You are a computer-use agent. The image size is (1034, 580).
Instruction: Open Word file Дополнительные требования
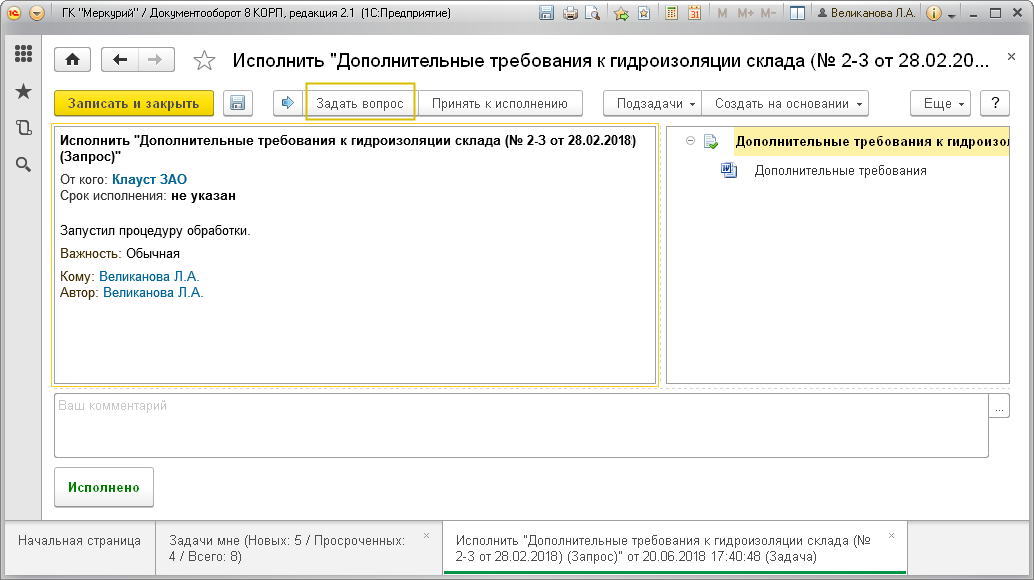[x=840, y=171]
